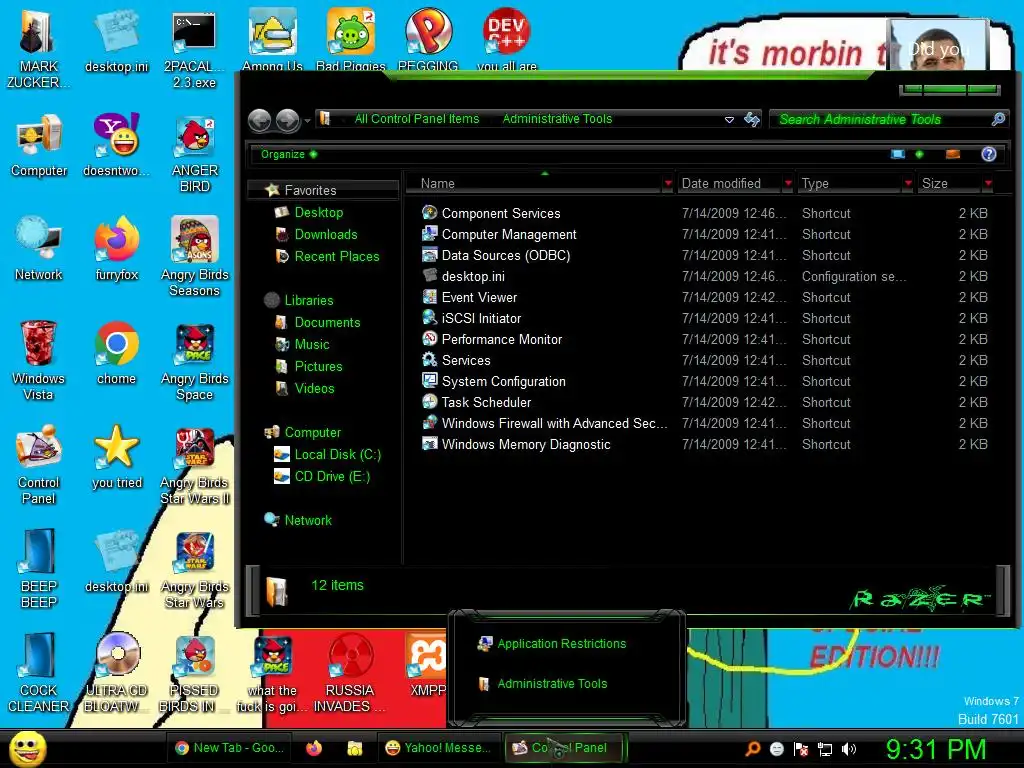The width and height of the screenshot is (1024, 768).
Task: Click Administrative Tools breadcrumb in address bar
Action: pos(557,119)
